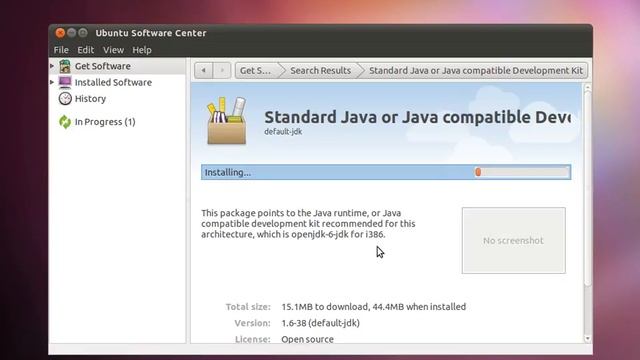Cancel installation via orange progress stop icon
The image size is (640, 360).
coord(478,172)
